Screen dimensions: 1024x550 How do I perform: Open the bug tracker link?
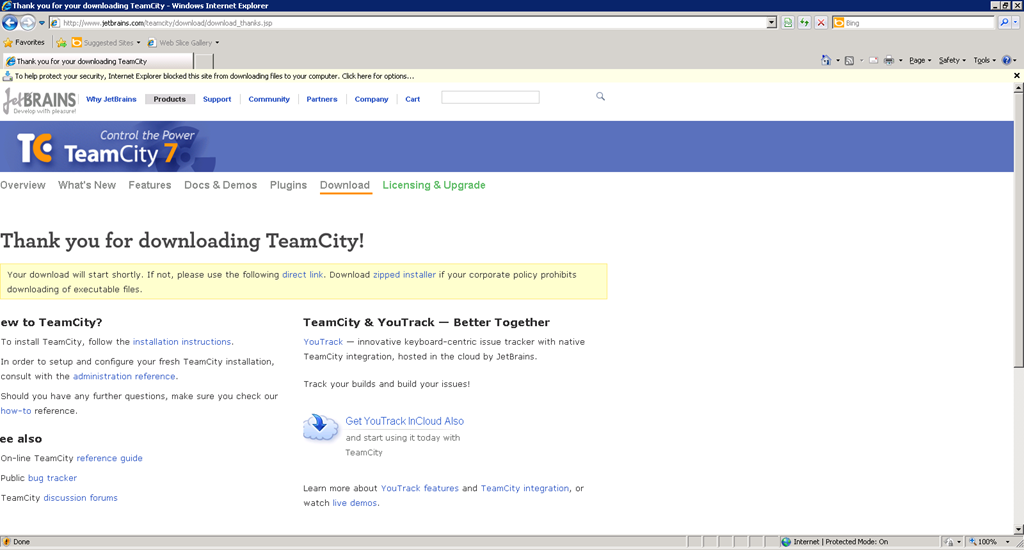click(52, 478)
